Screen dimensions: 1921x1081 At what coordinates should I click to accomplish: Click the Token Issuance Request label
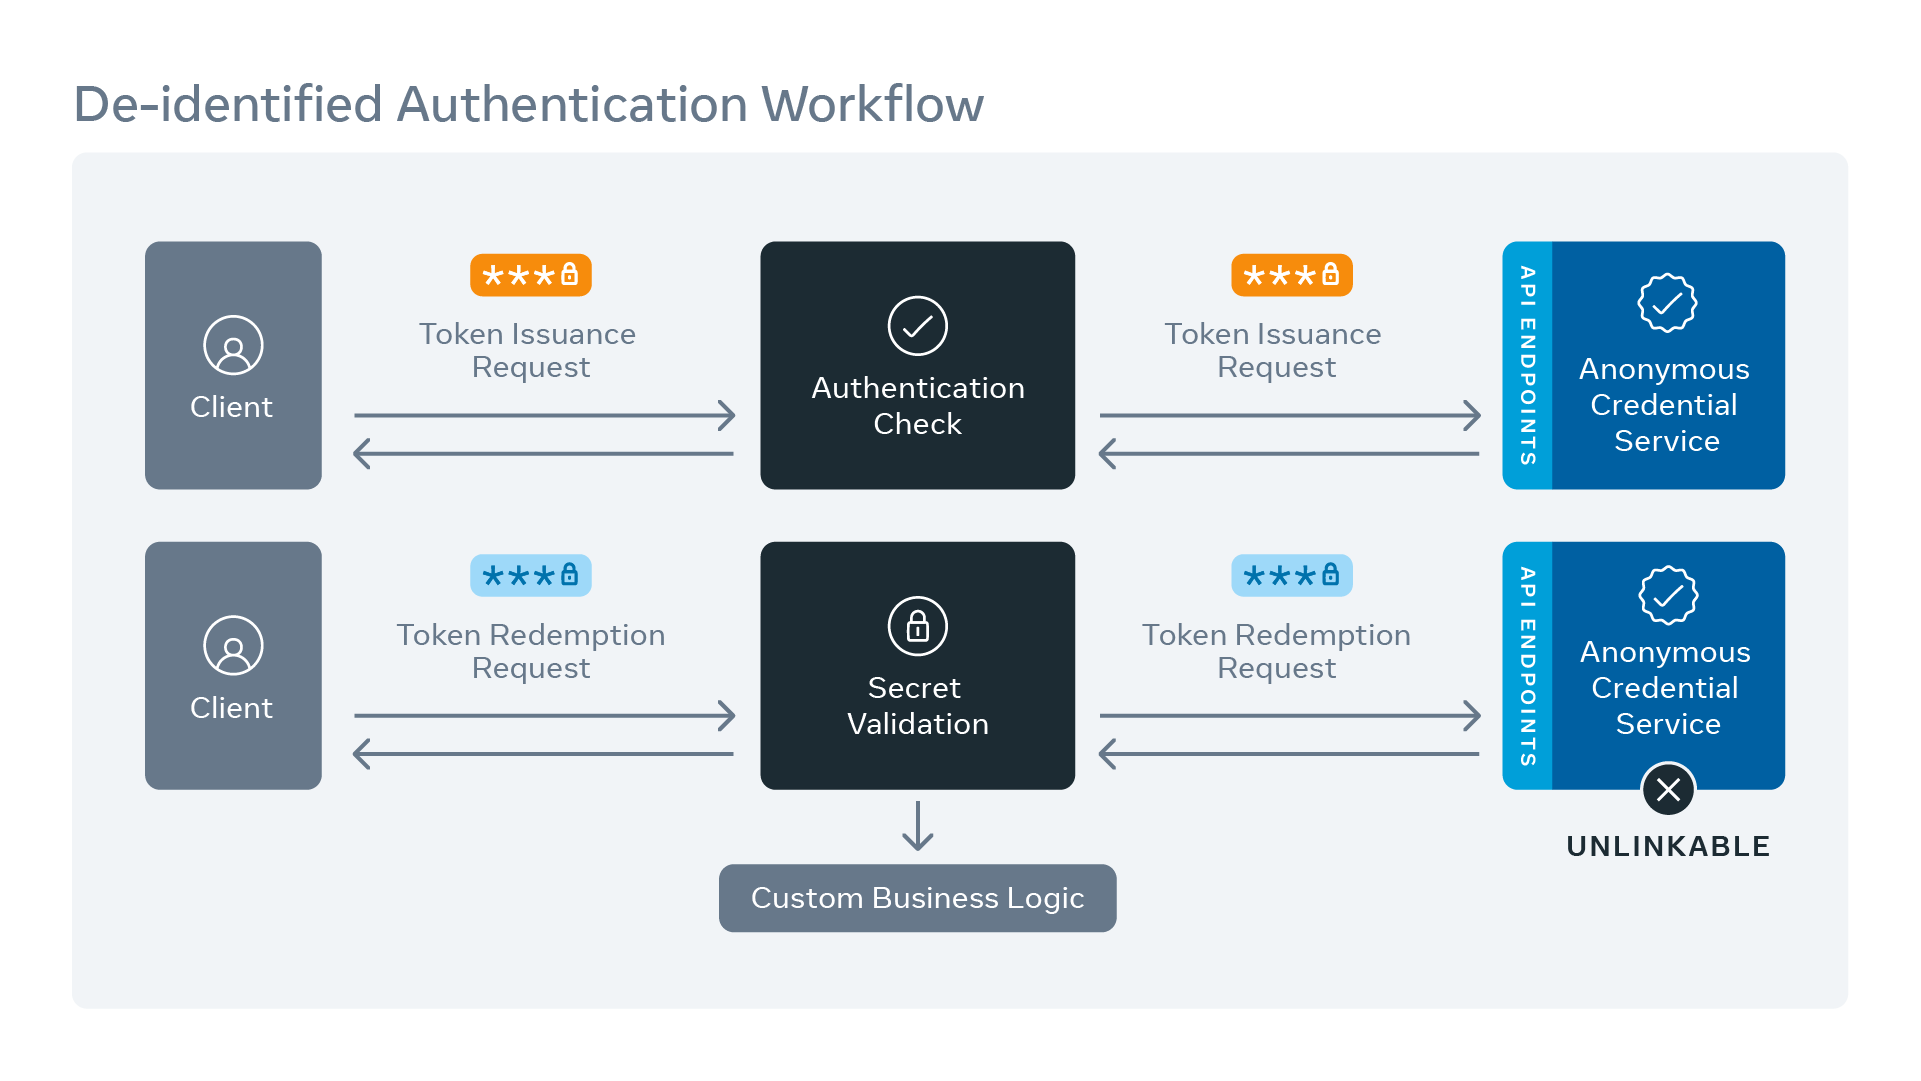coord(529,350)
